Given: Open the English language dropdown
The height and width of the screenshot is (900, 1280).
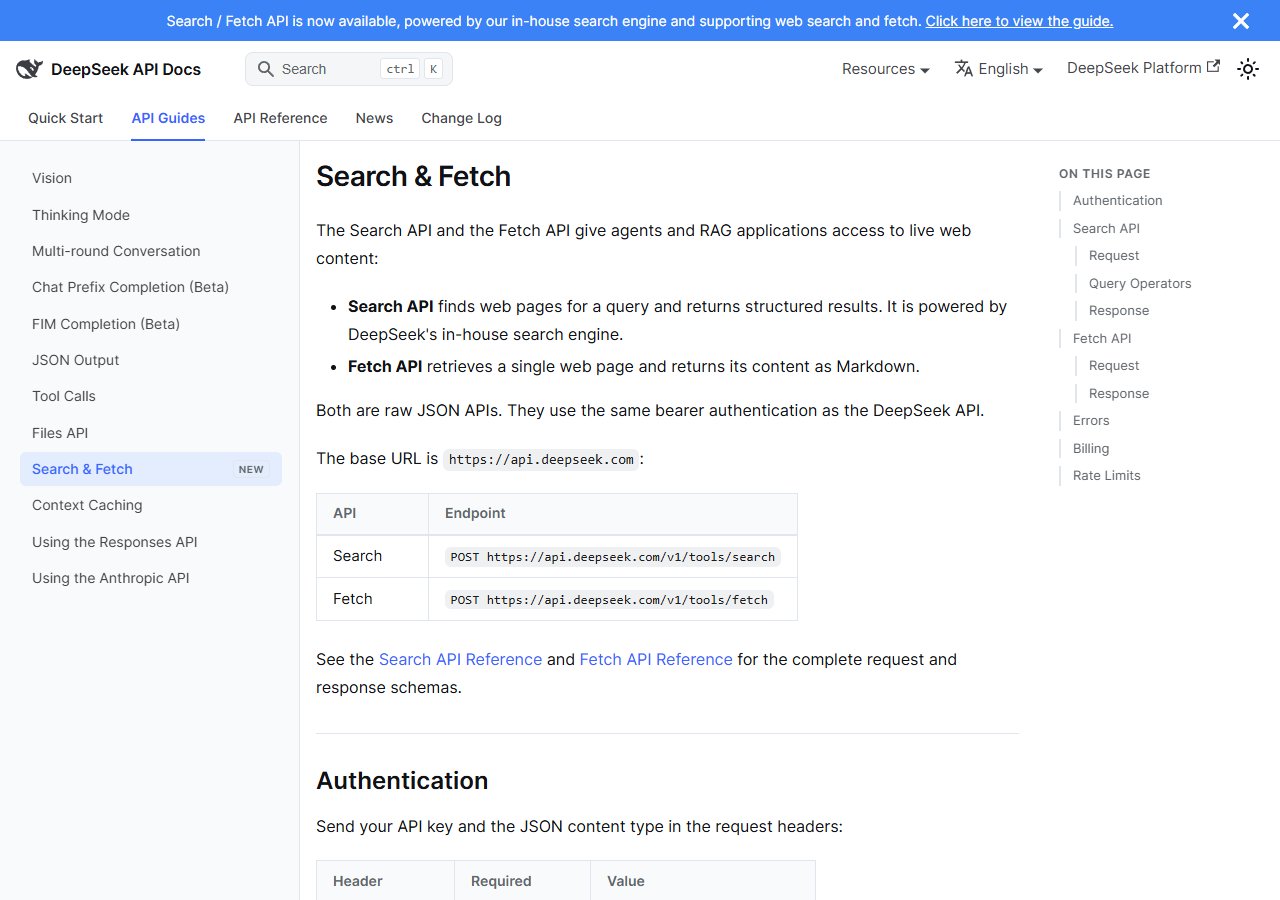Looking at the screenshot, I should click(999, 69).
